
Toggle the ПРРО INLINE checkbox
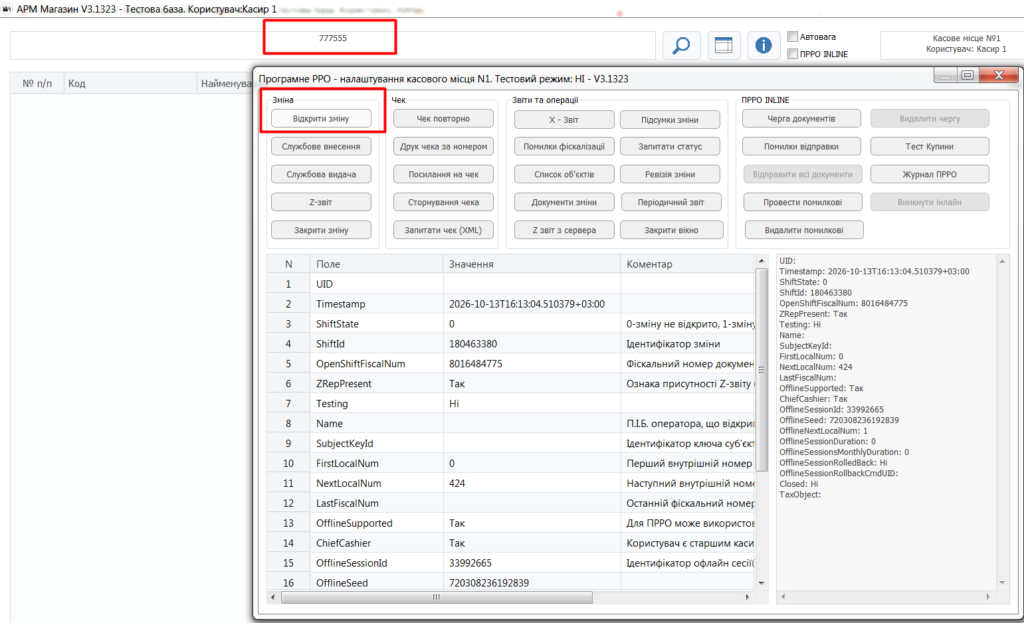click(793, 54)
